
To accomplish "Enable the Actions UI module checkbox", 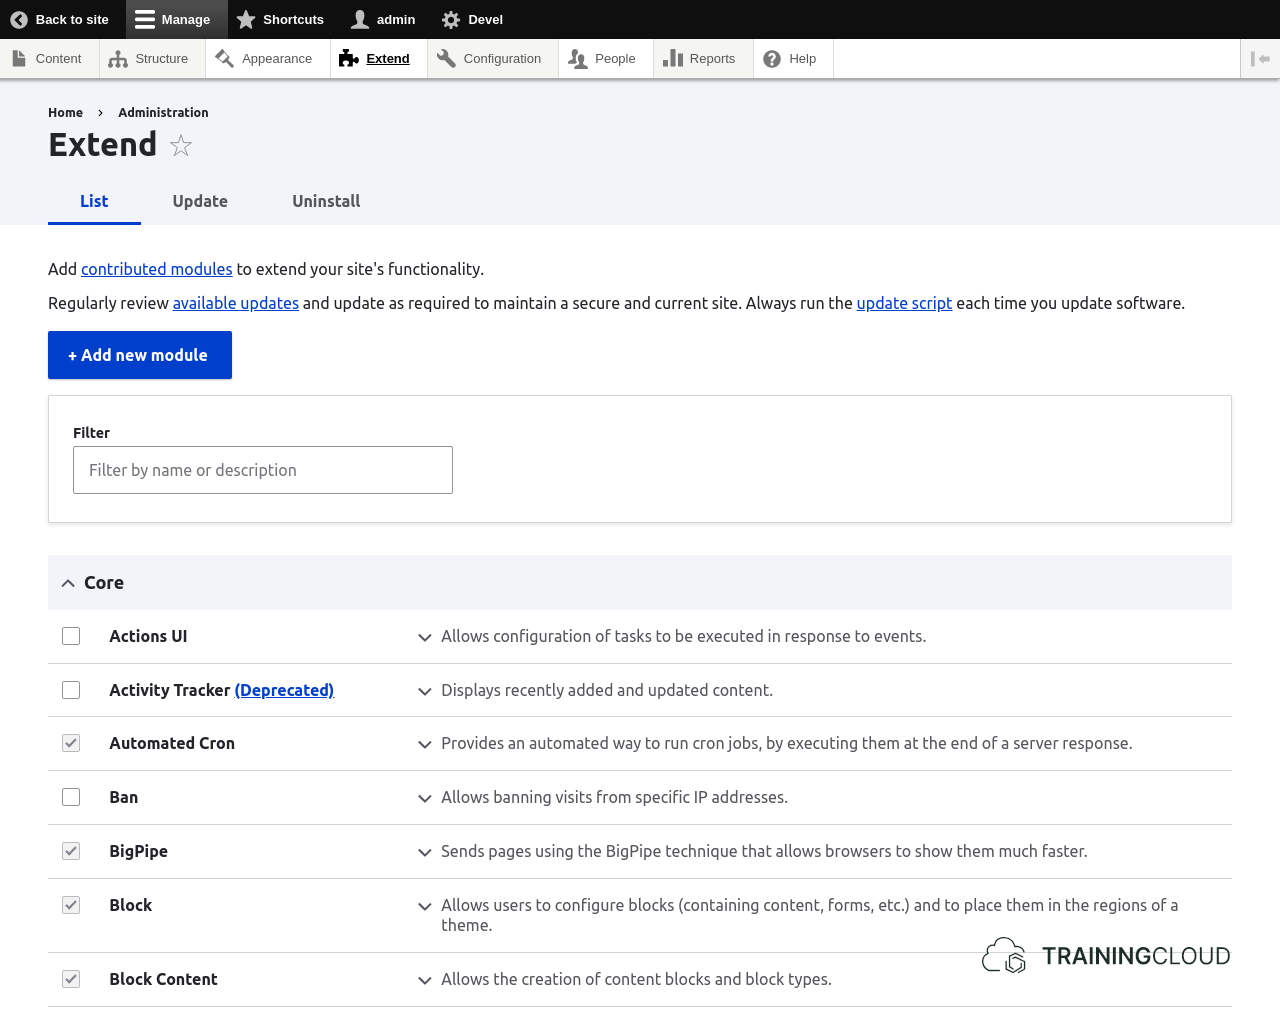I will tap(71, 636).
